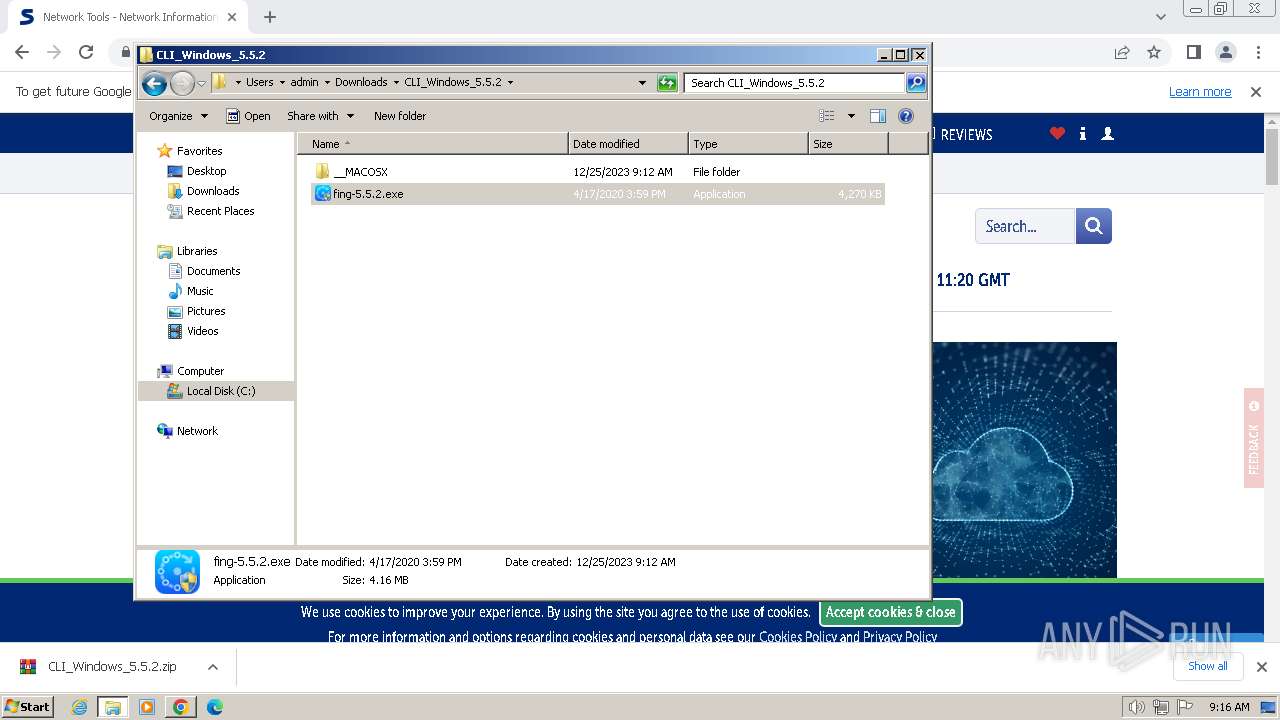Image resolution: width=1280 pixels, height=720 pixels.
Task: Open the Share with menu
Action: [x=320, y=116]
